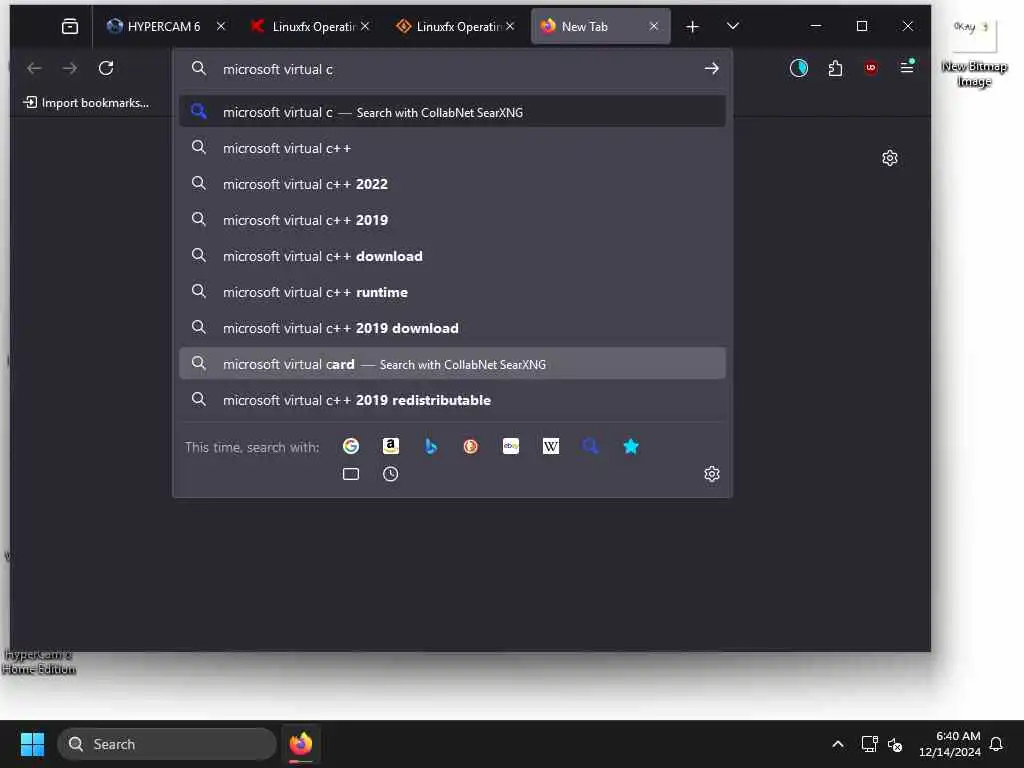This screenshot has width=1024, height=768.
Task: Search bookmarks using the star icon
Action: coord(631,446)
